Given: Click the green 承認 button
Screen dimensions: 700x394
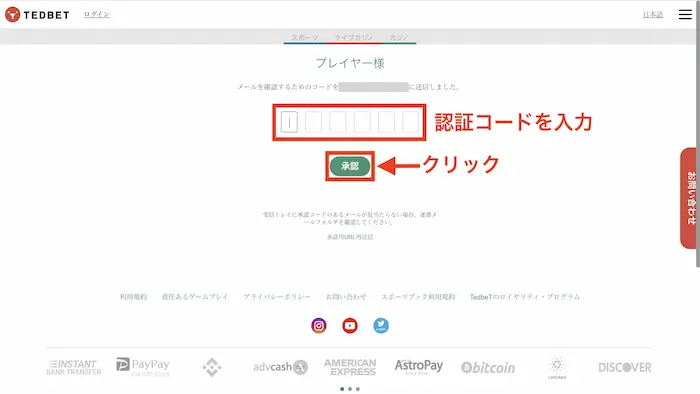Looking at the screenshot, I should [350, 166].
